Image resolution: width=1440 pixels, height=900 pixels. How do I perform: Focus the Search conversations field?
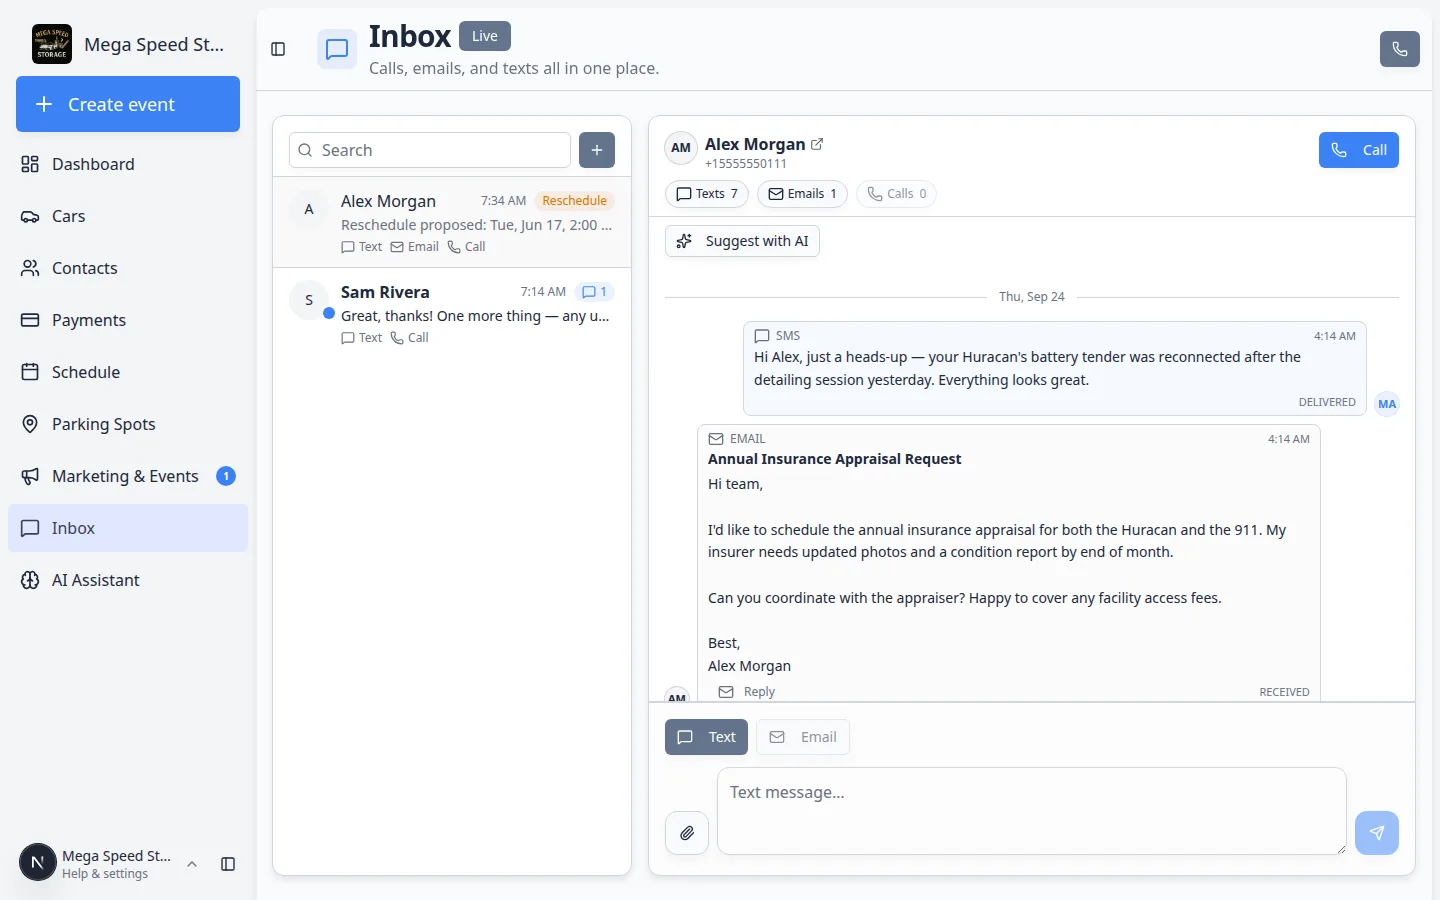pyautogui.click(x=430, y=150)
